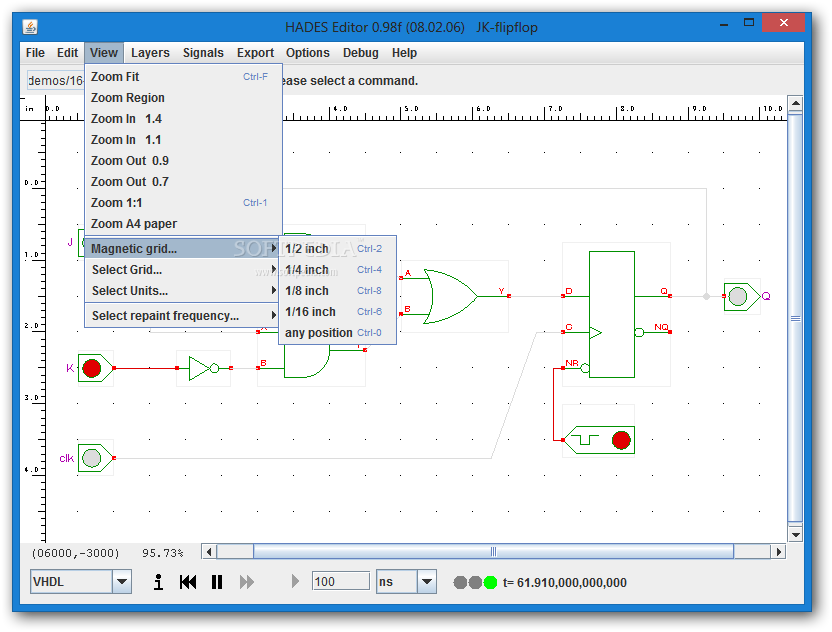Choose Zoom A4 paper entry
Image resolution: width=832 pixels, height=632 pixels.
183,224
